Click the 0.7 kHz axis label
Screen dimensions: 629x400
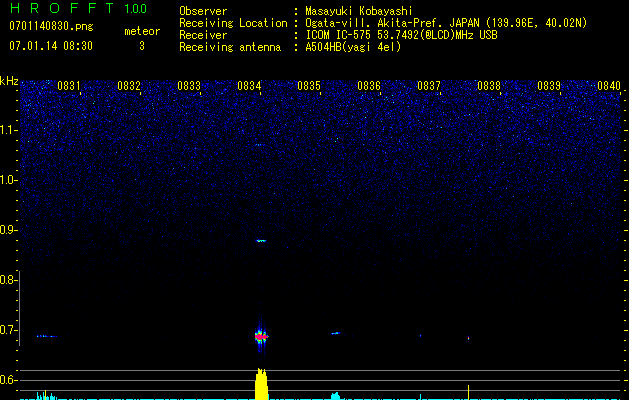(10, 330)
